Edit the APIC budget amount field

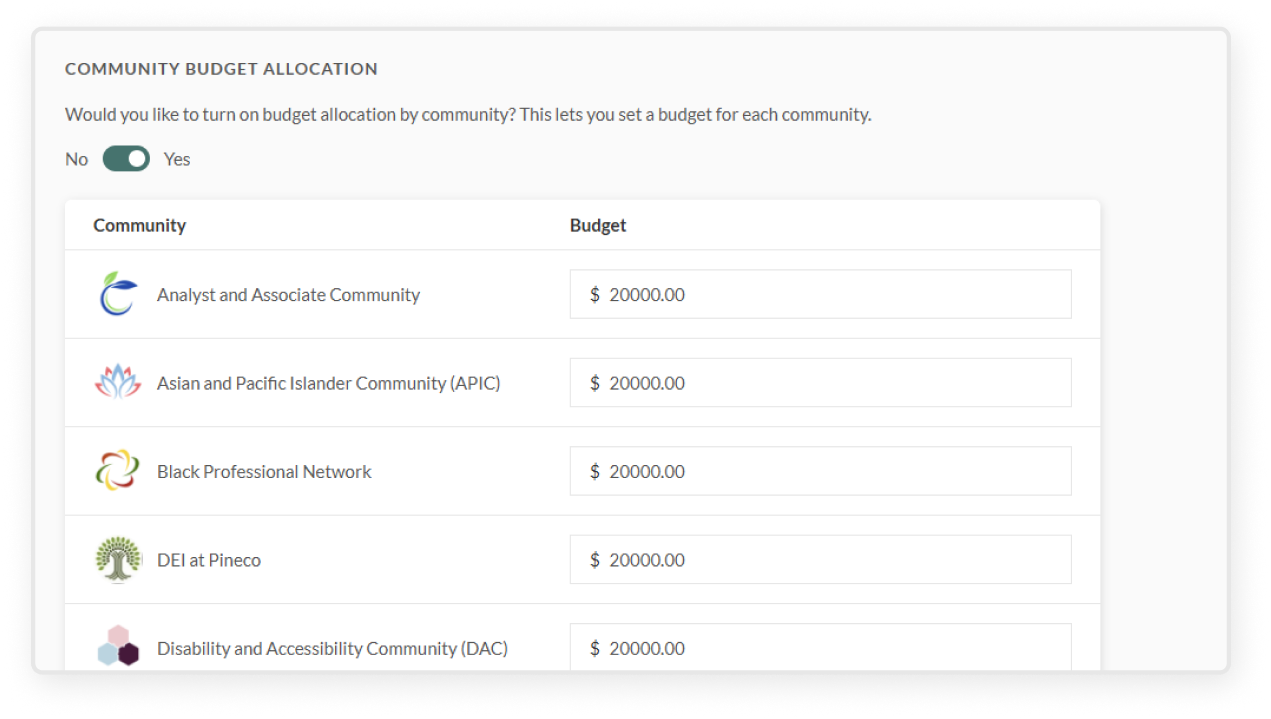pos(820,383)
